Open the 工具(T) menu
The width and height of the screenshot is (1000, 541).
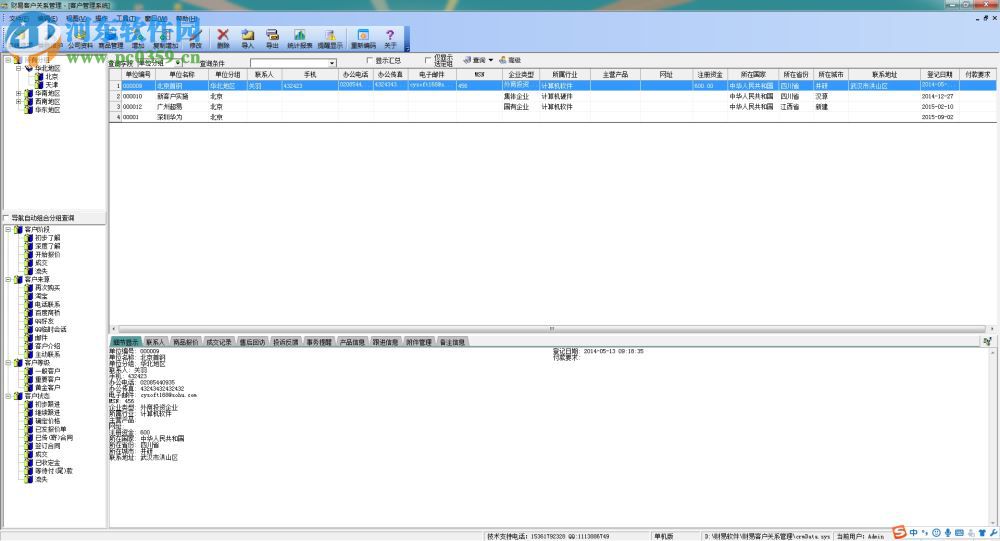click(x=126, y=19)
